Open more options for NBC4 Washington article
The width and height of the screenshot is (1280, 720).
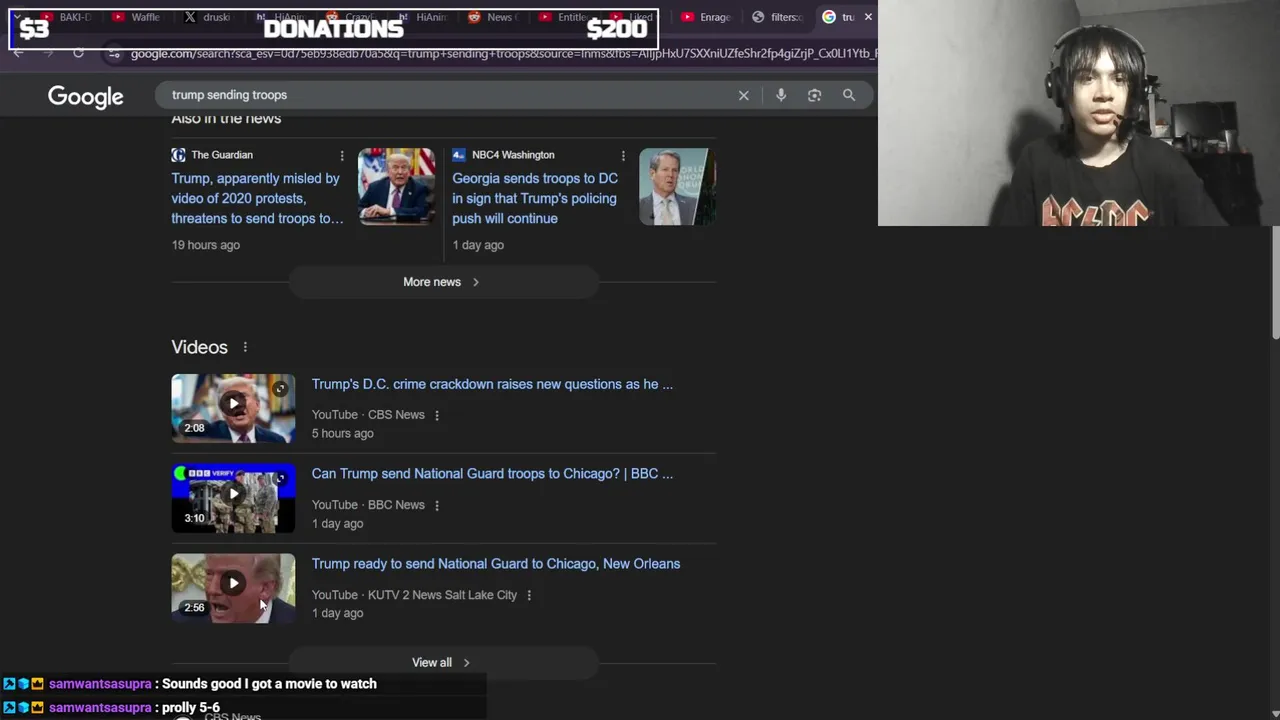click(x=623, y=155)
